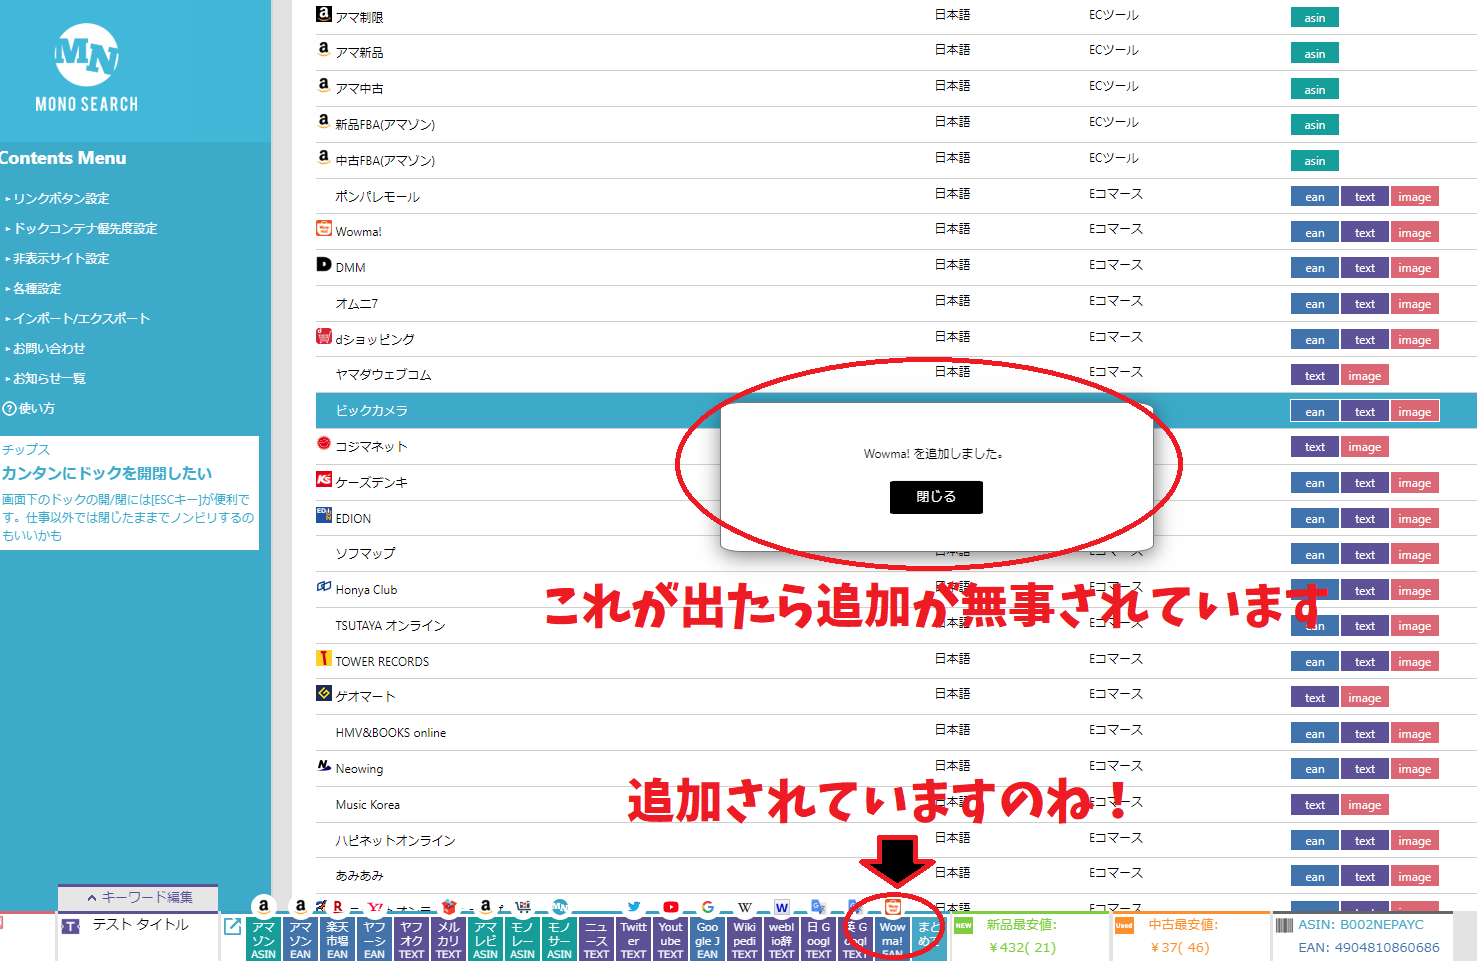Click the image button for ビックカメラ

[1414, 412]
